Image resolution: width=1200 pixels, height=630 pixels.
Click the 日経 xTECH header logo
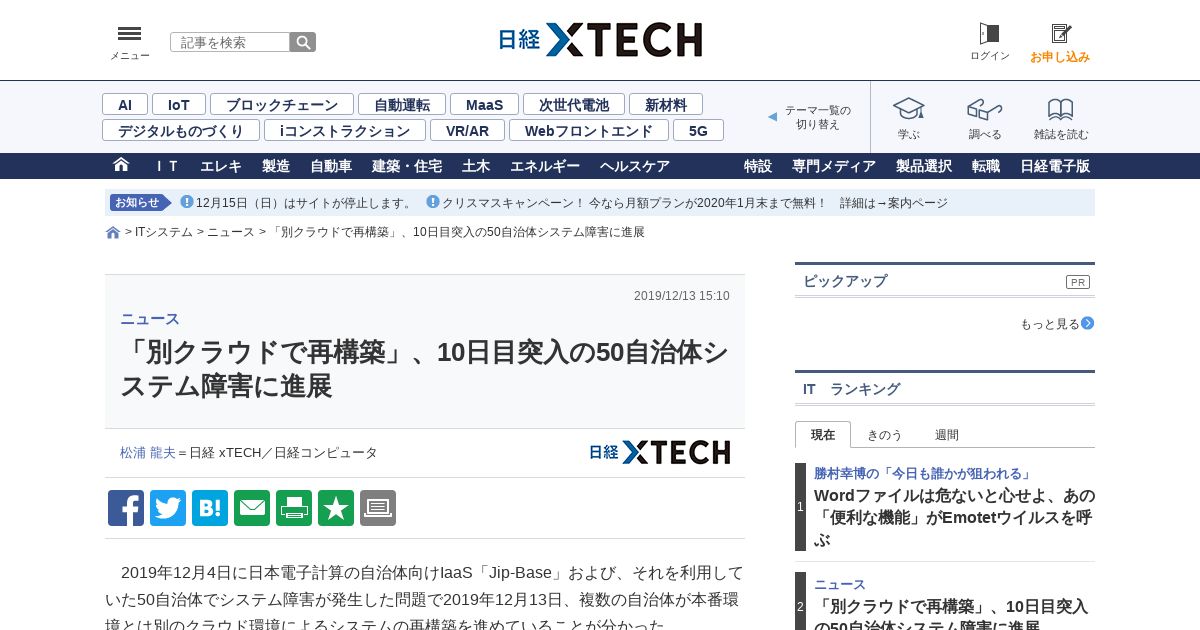click(x=600, y=40)
